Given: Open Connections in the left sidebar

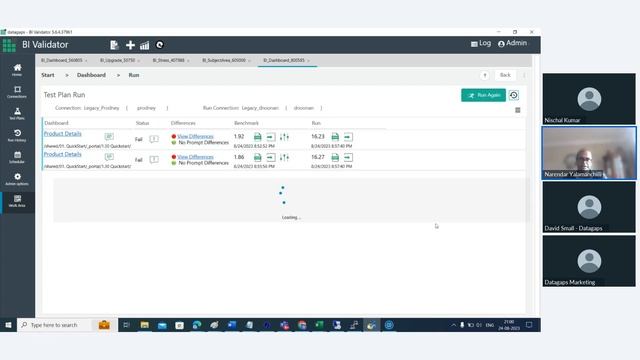Looking at the screenshot, I should click(x=17, y=92).
